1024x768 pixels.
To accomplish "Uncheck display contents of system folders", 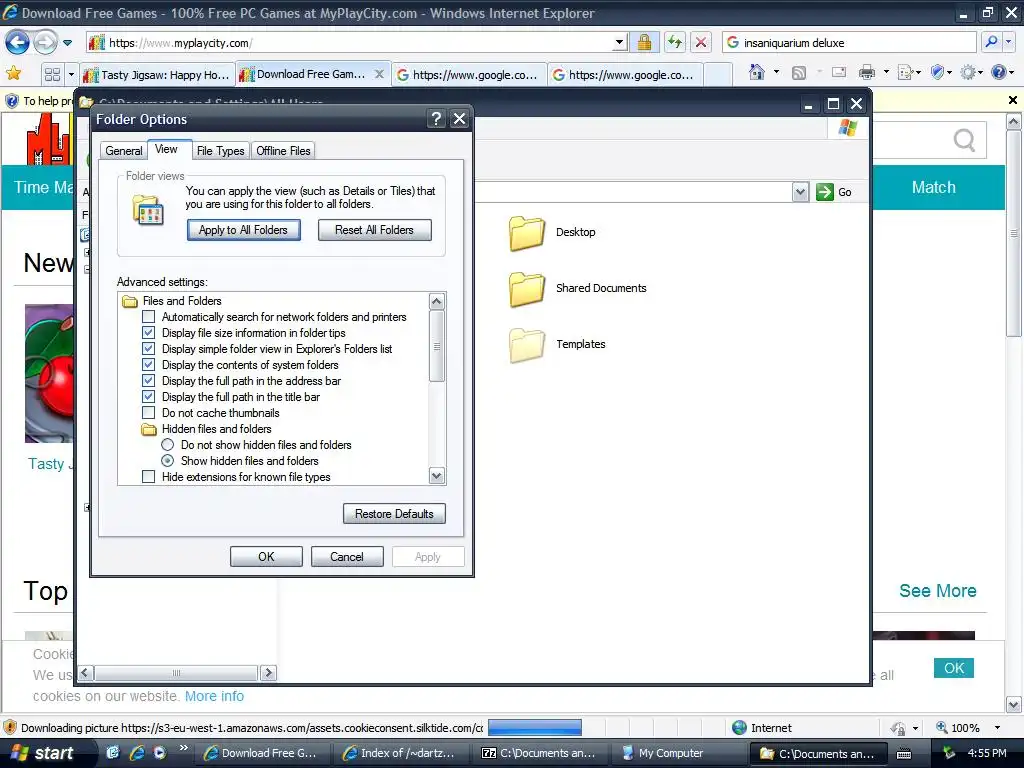I will (x=148, y=365).
